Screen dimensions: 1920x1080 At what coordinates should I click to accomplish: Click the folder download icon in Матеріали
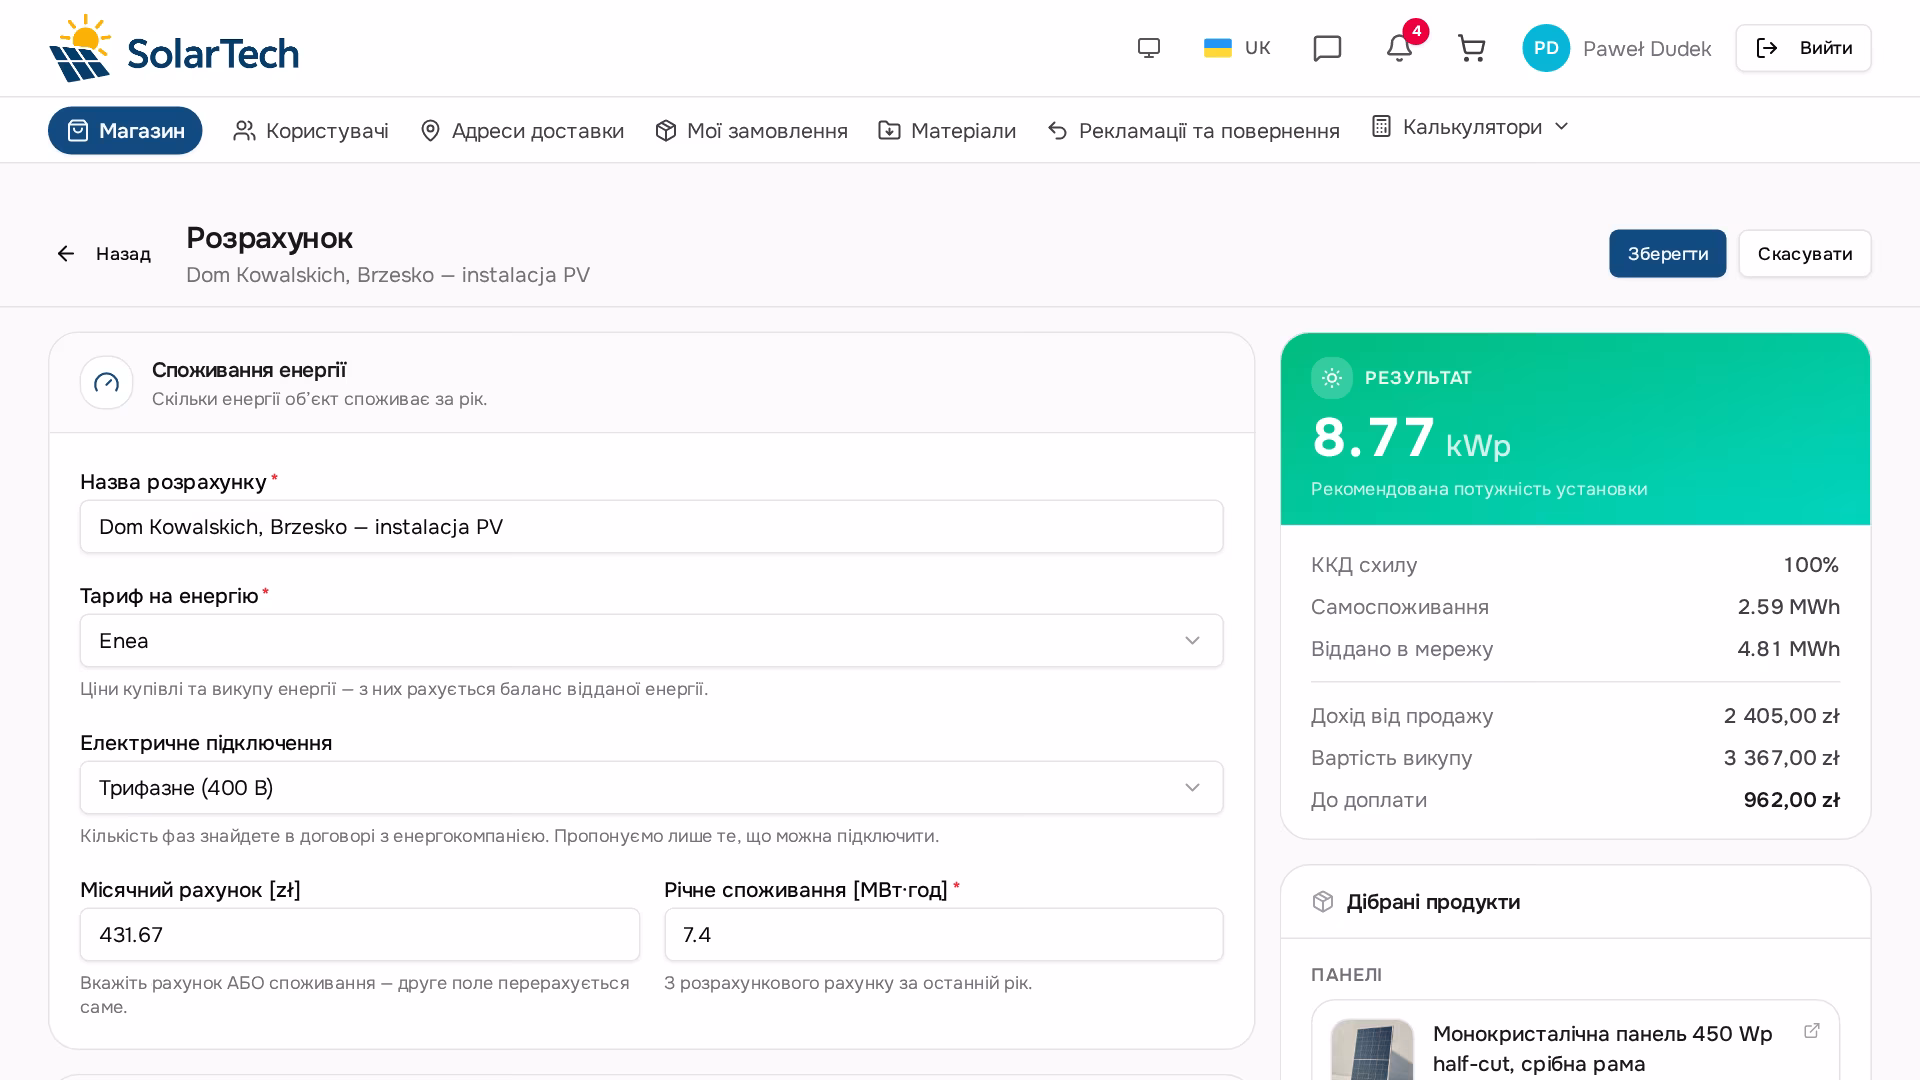coord(889,130)
